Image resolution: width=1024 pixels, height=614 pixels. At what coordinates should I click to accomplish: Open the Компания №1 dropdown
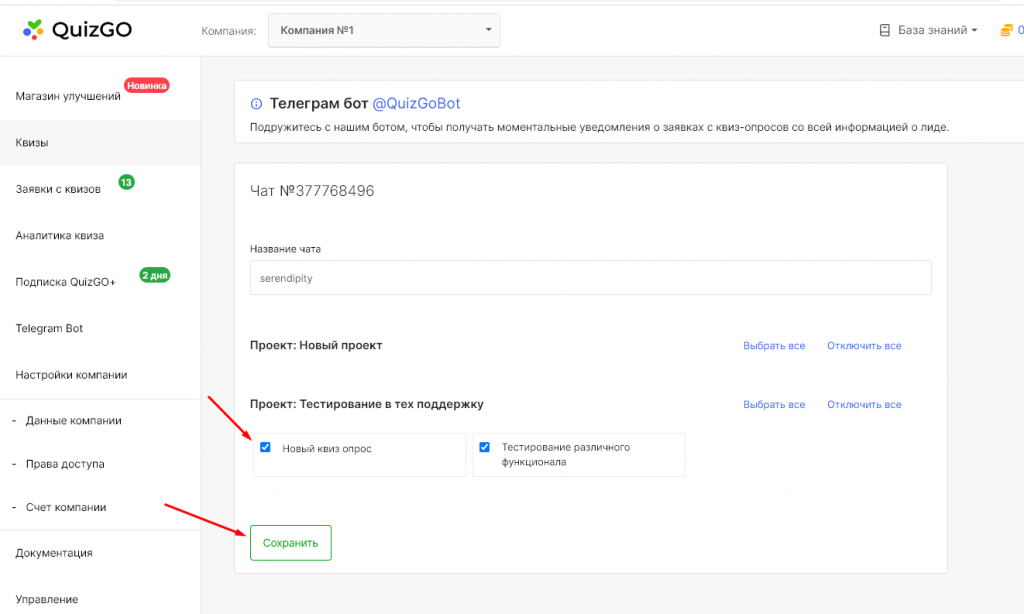(x=384, y=30)
